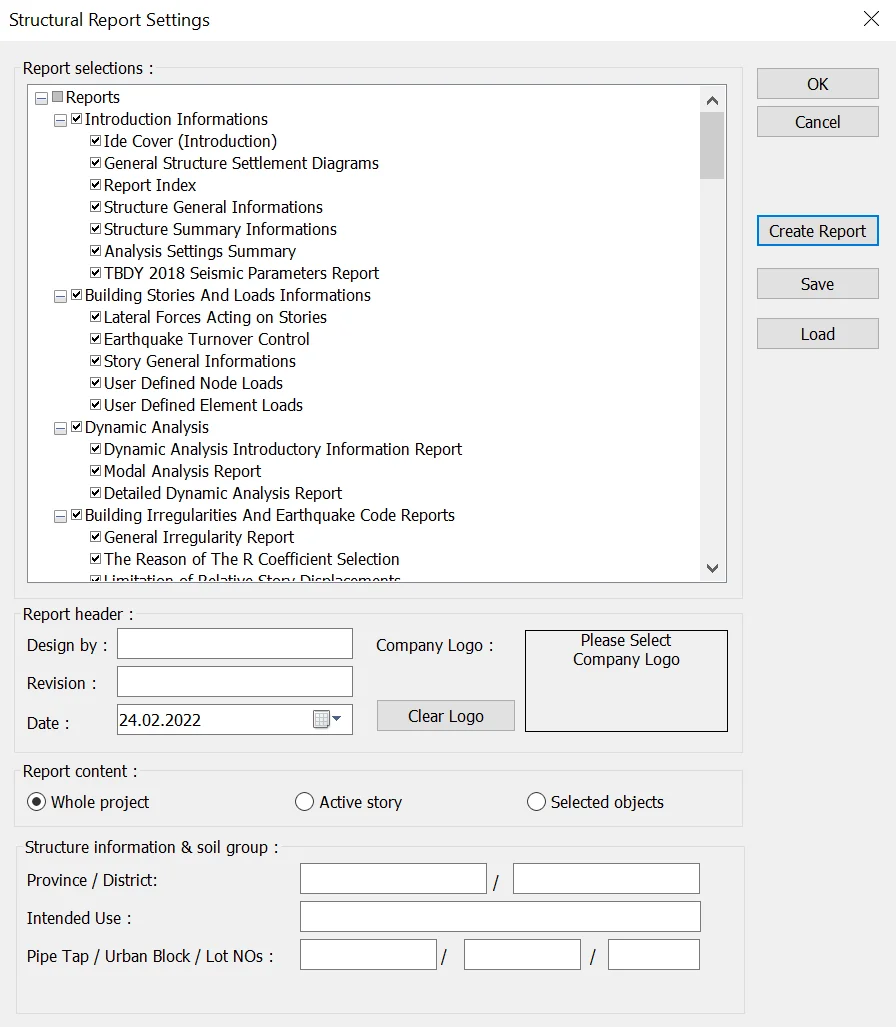Click the Create Report button
The width and height of the screenshot is (896, 1027).
coord(817,231)
